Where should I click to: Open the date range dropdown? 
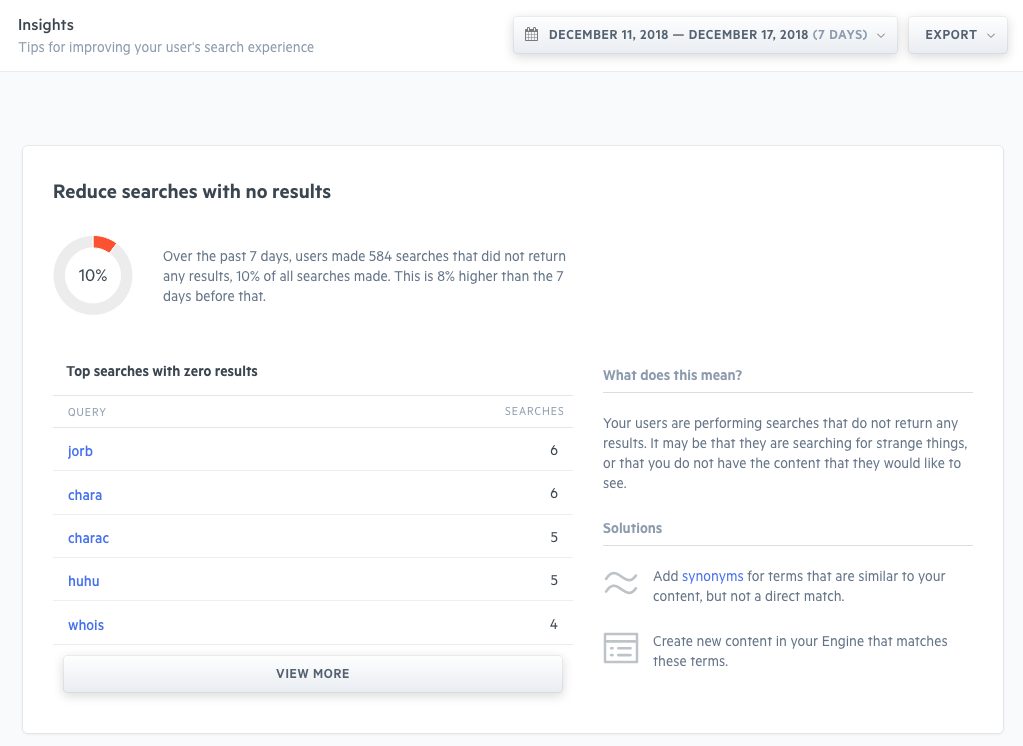tap(705, 35)
